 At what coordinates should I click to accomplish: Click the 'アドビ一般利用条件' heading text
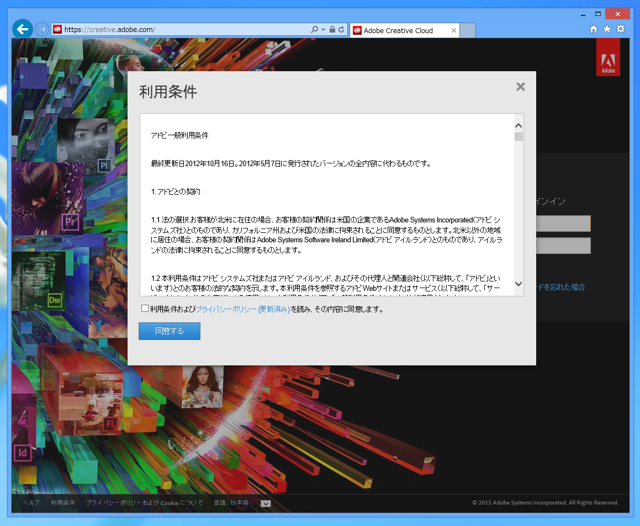coord(180,135)
